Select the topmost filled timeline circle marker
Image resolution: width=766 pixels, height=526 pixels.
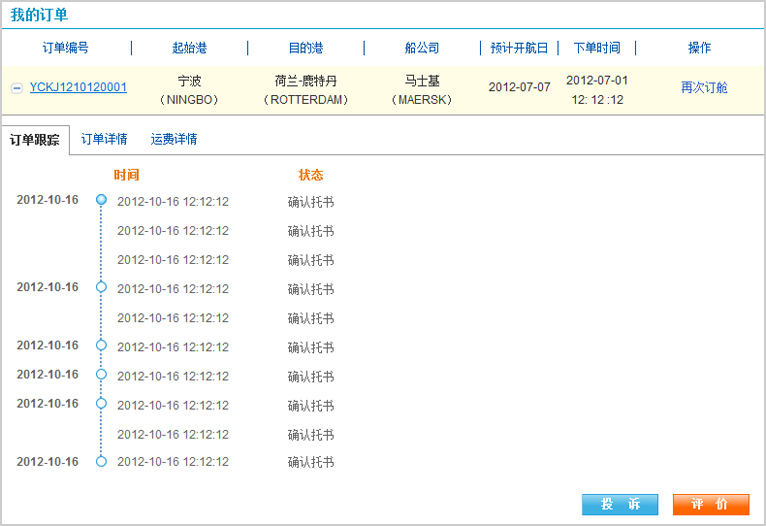pos(101,200)
